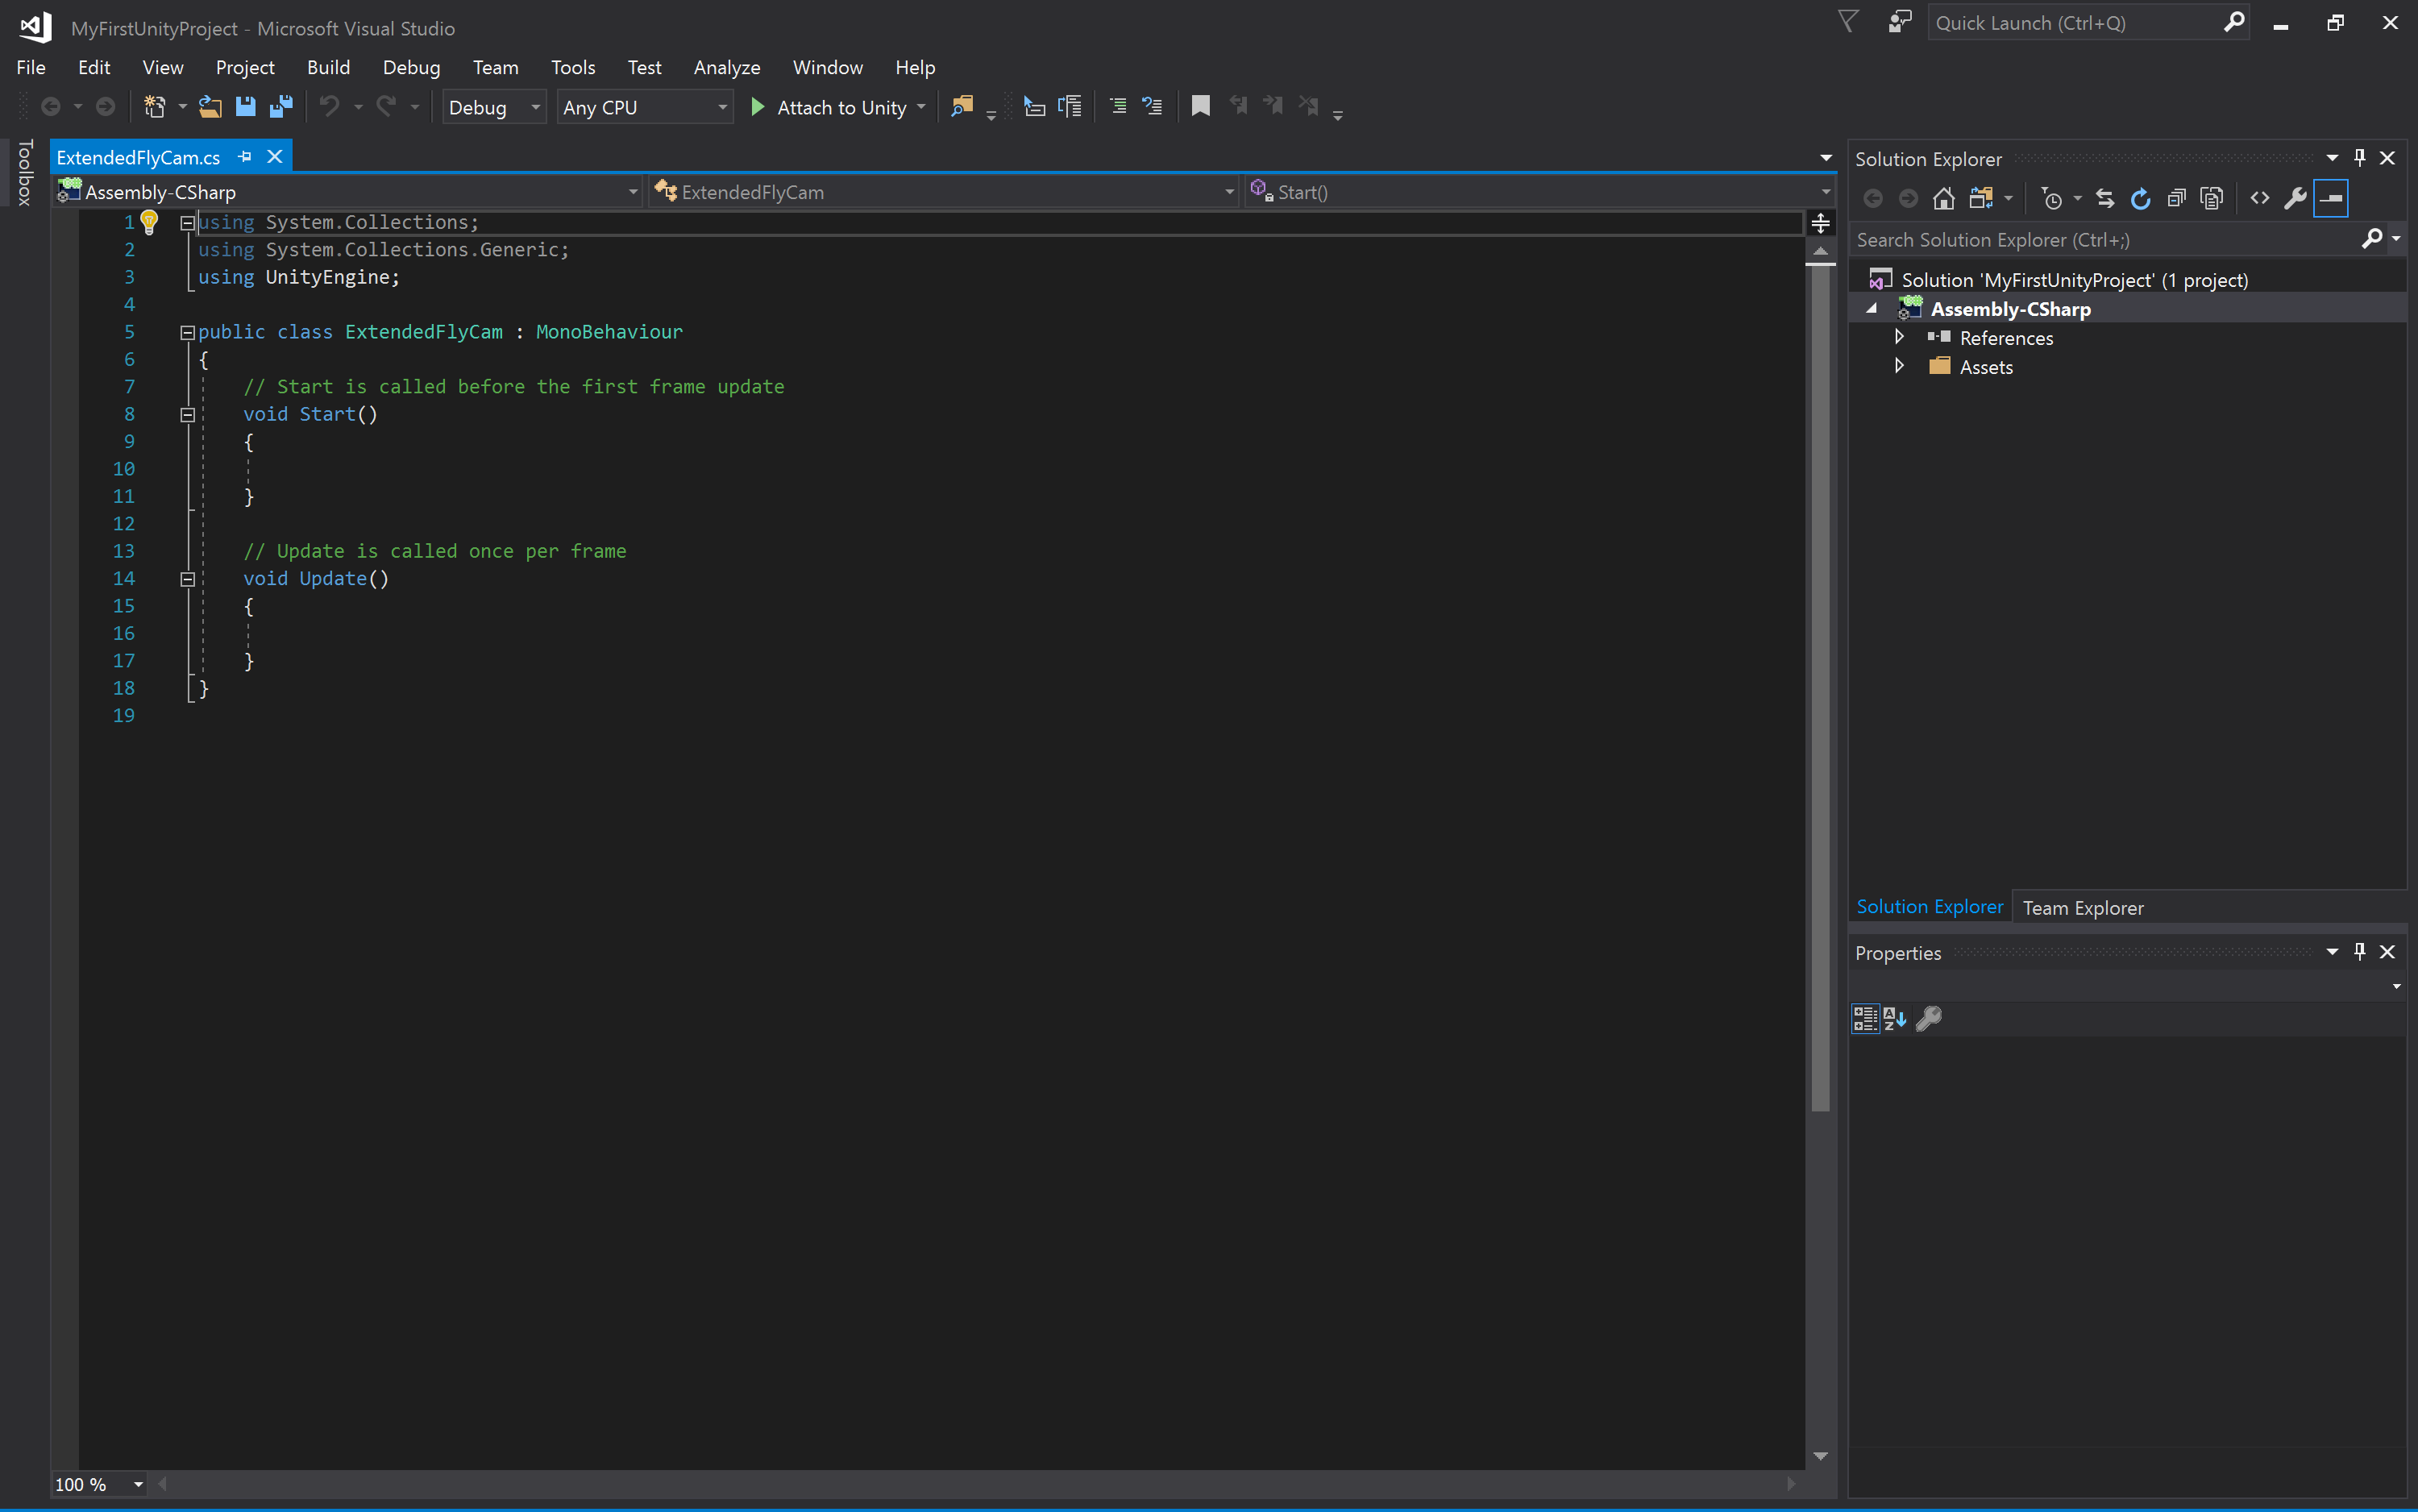Toggle Preview Selected Items button
This screenshot has width=2418, height=1512.
tap(2330, 199)
